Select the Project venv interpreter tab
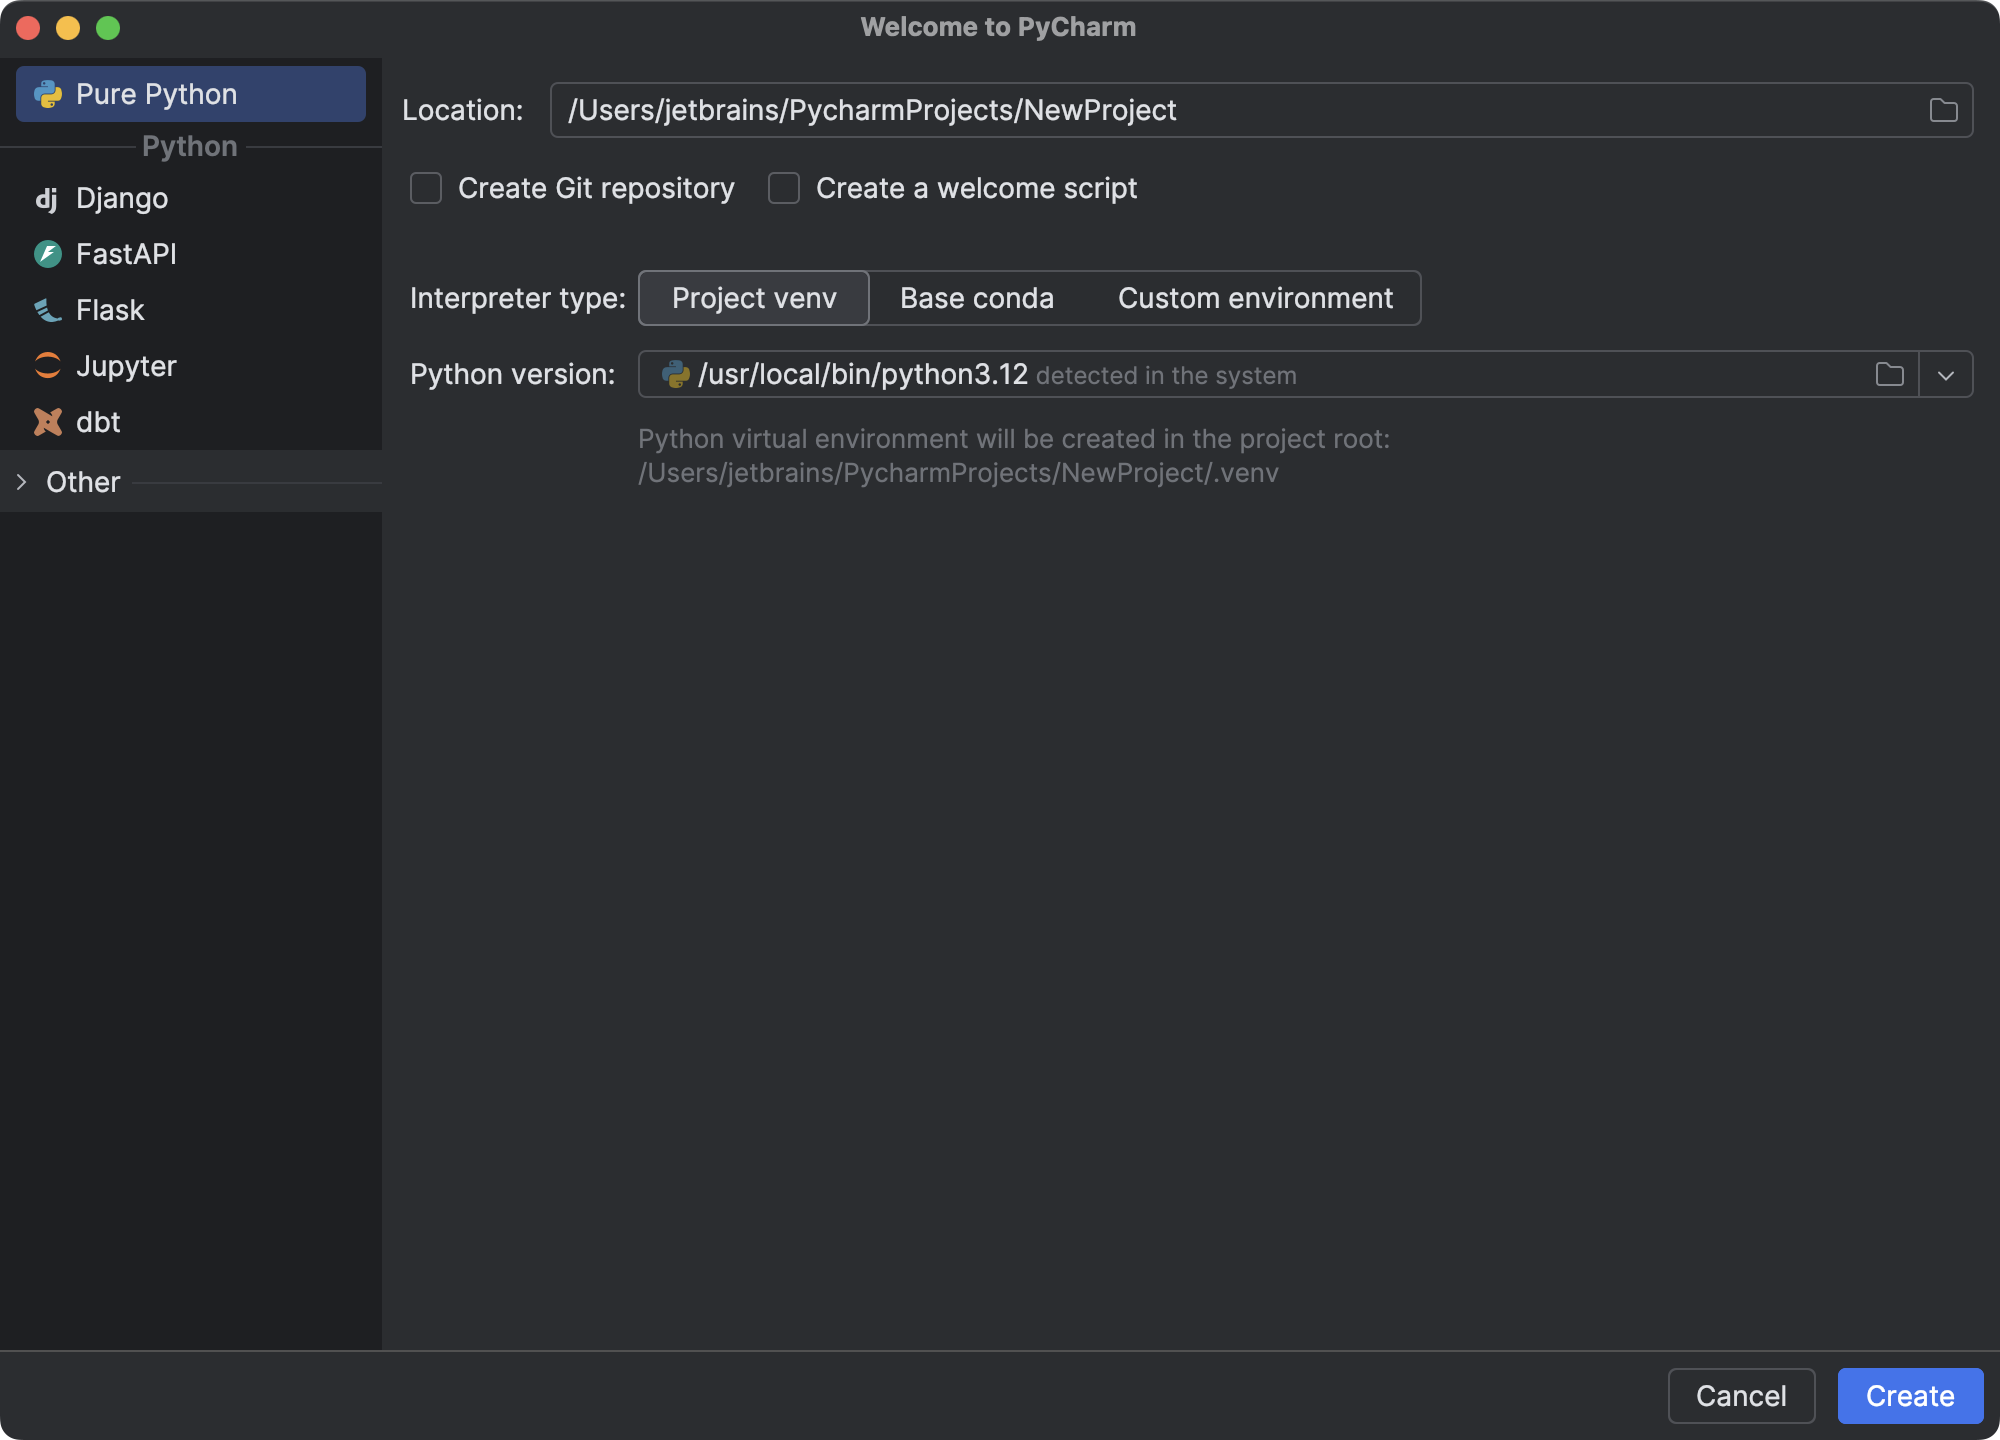Image resolution: width=2000 pixels, height=1440 pixels. coord(753,298)
